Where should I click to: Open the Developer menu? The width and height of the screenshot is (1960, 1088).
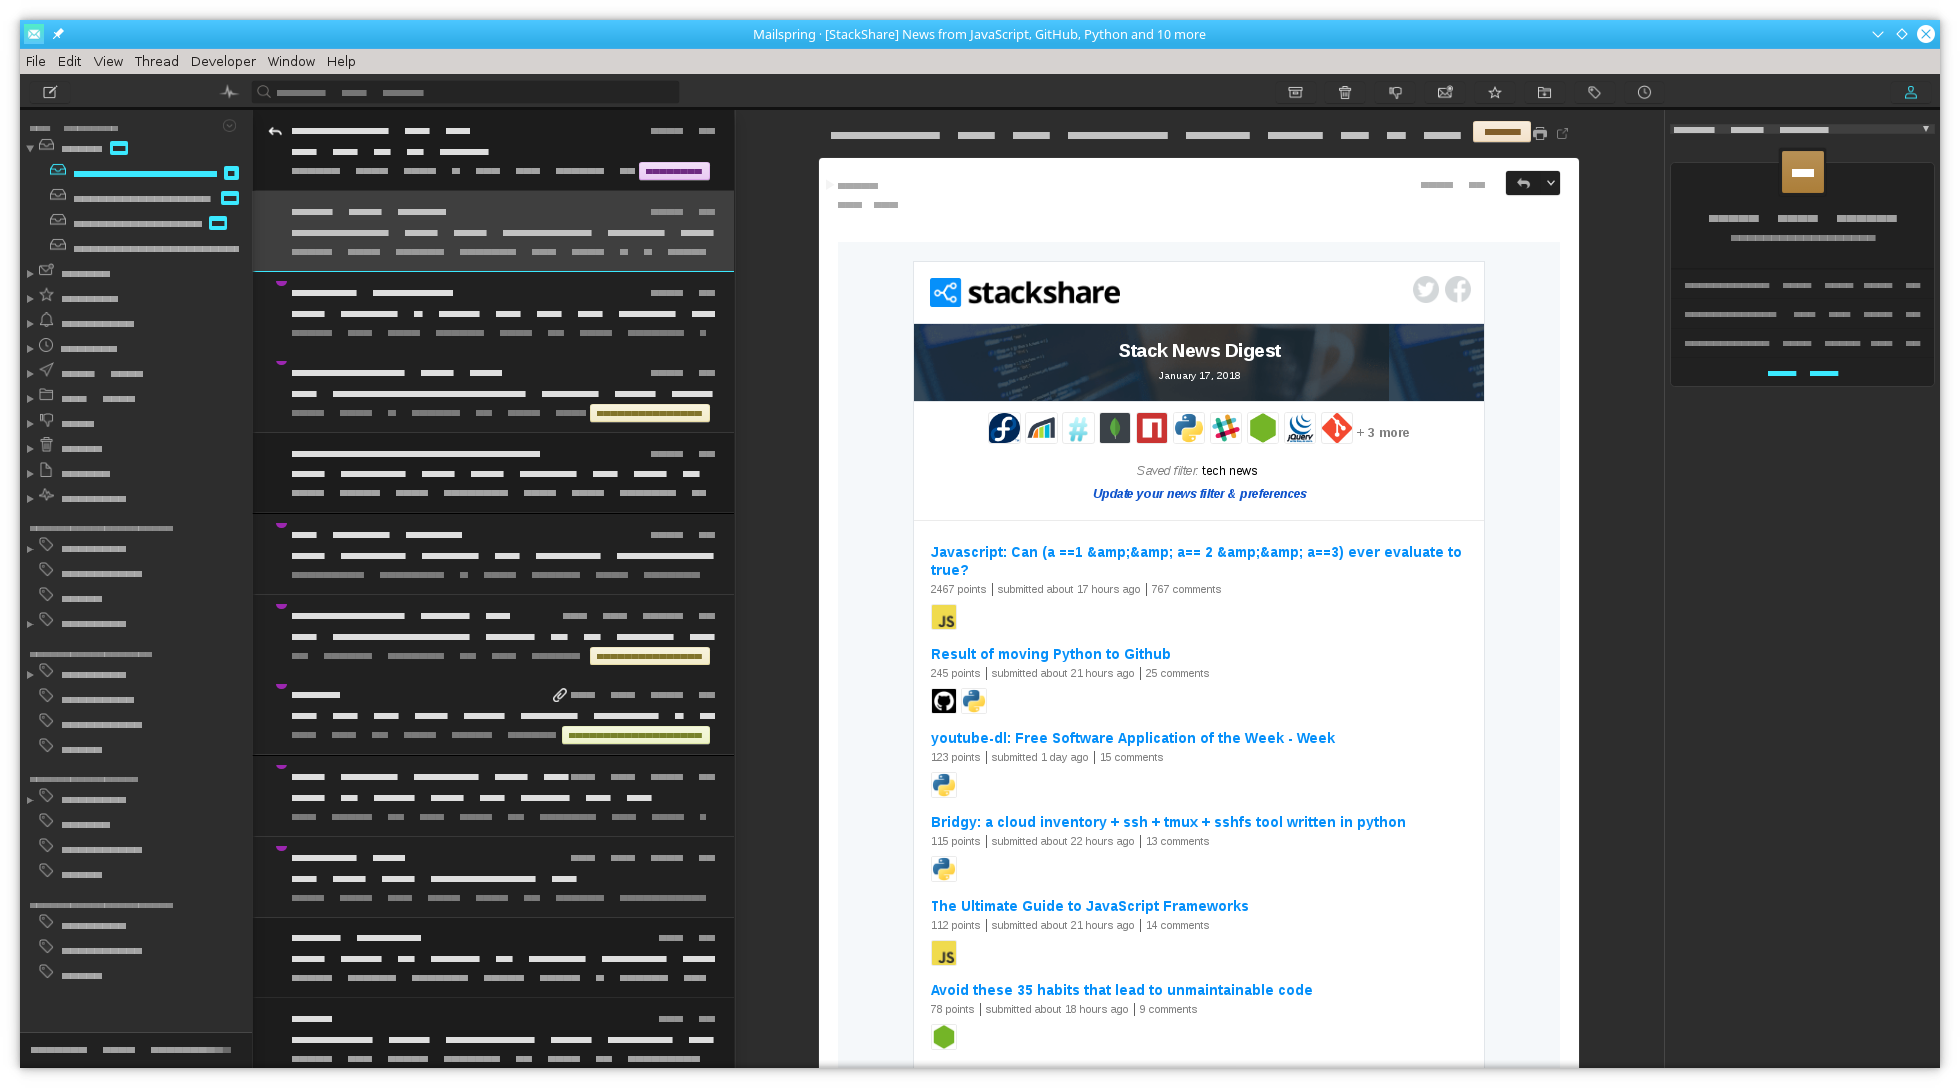(x=223, y=61)
